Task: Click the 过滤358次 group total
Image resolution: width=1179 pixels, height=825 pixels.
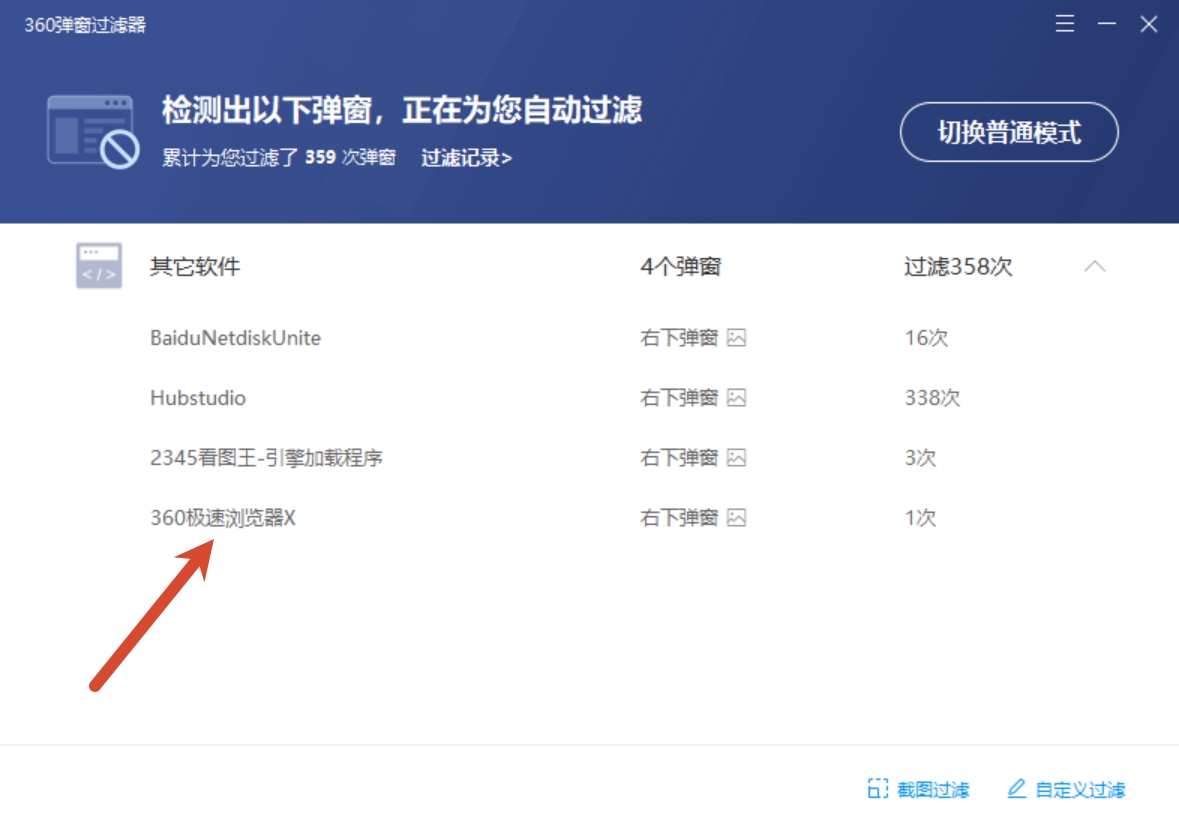Action: (x=958, y=266)
